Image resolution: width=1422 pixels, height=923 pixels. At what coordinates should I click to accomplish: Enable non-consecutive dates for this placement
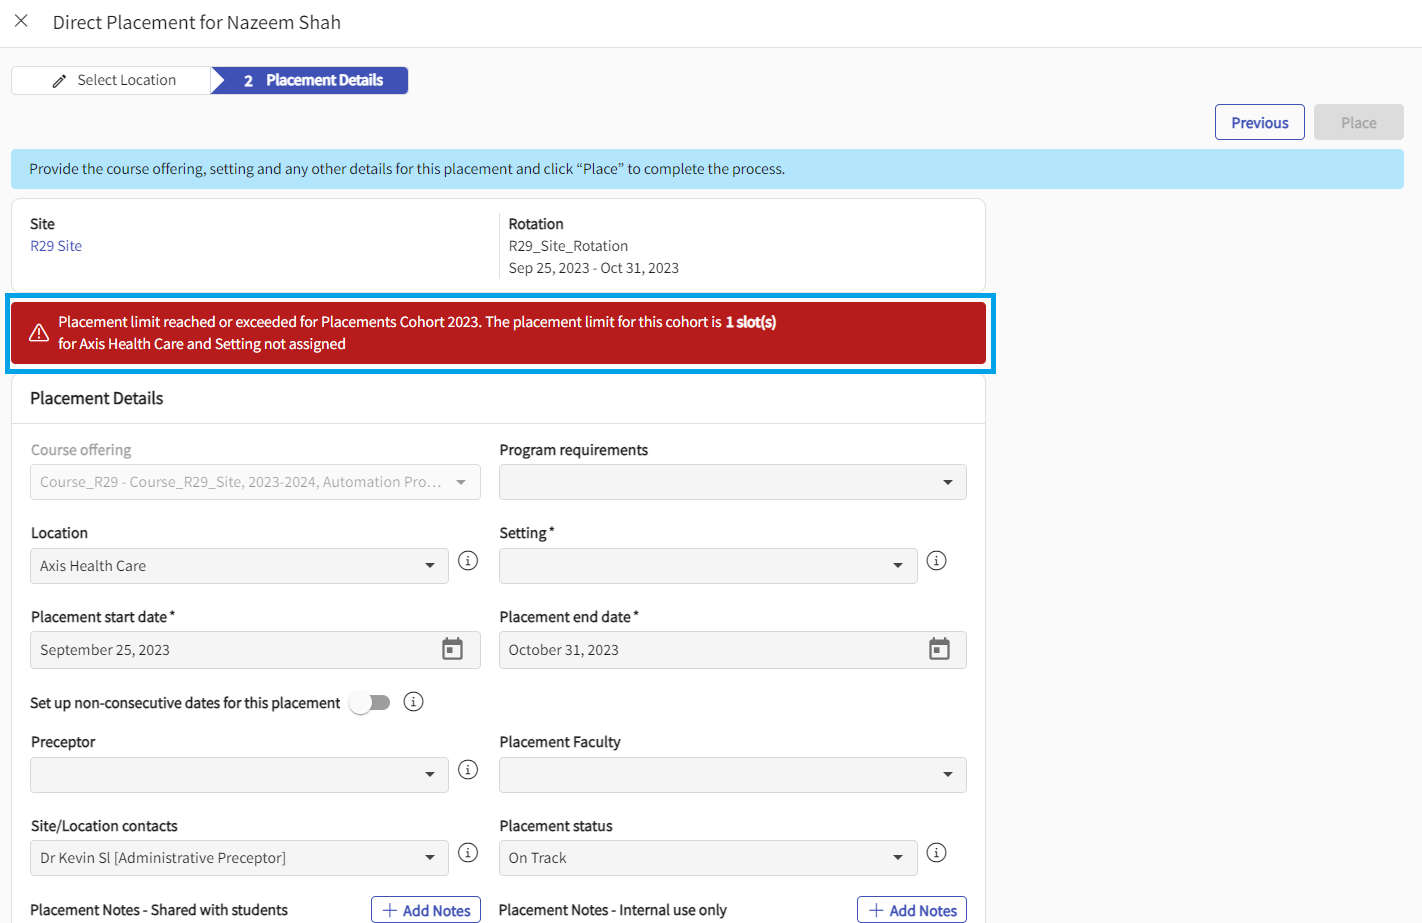point(370,703)
